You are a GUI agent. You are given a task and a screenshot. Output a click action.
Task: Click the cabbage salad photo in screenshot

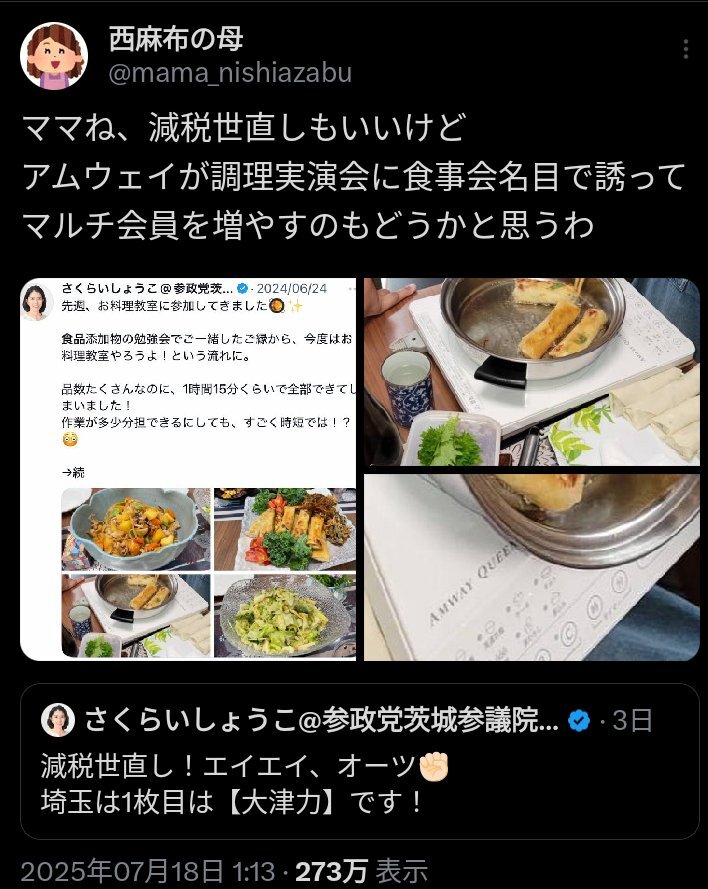(285, 616)
